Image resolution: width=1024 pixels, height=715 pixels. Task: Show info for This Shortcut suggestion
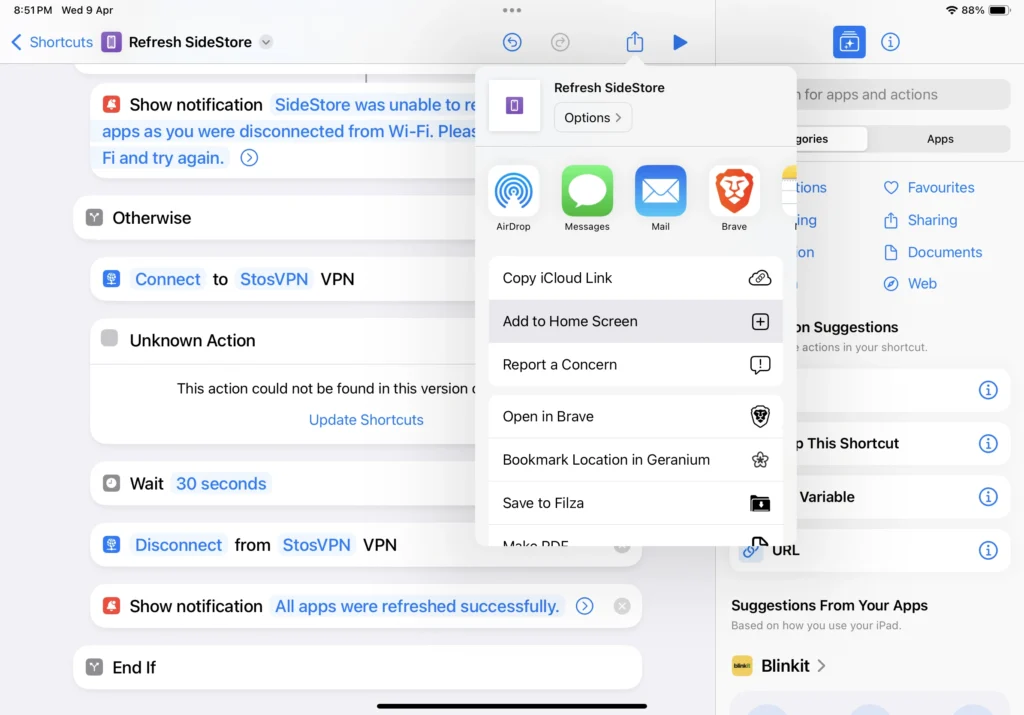[988, 443]
